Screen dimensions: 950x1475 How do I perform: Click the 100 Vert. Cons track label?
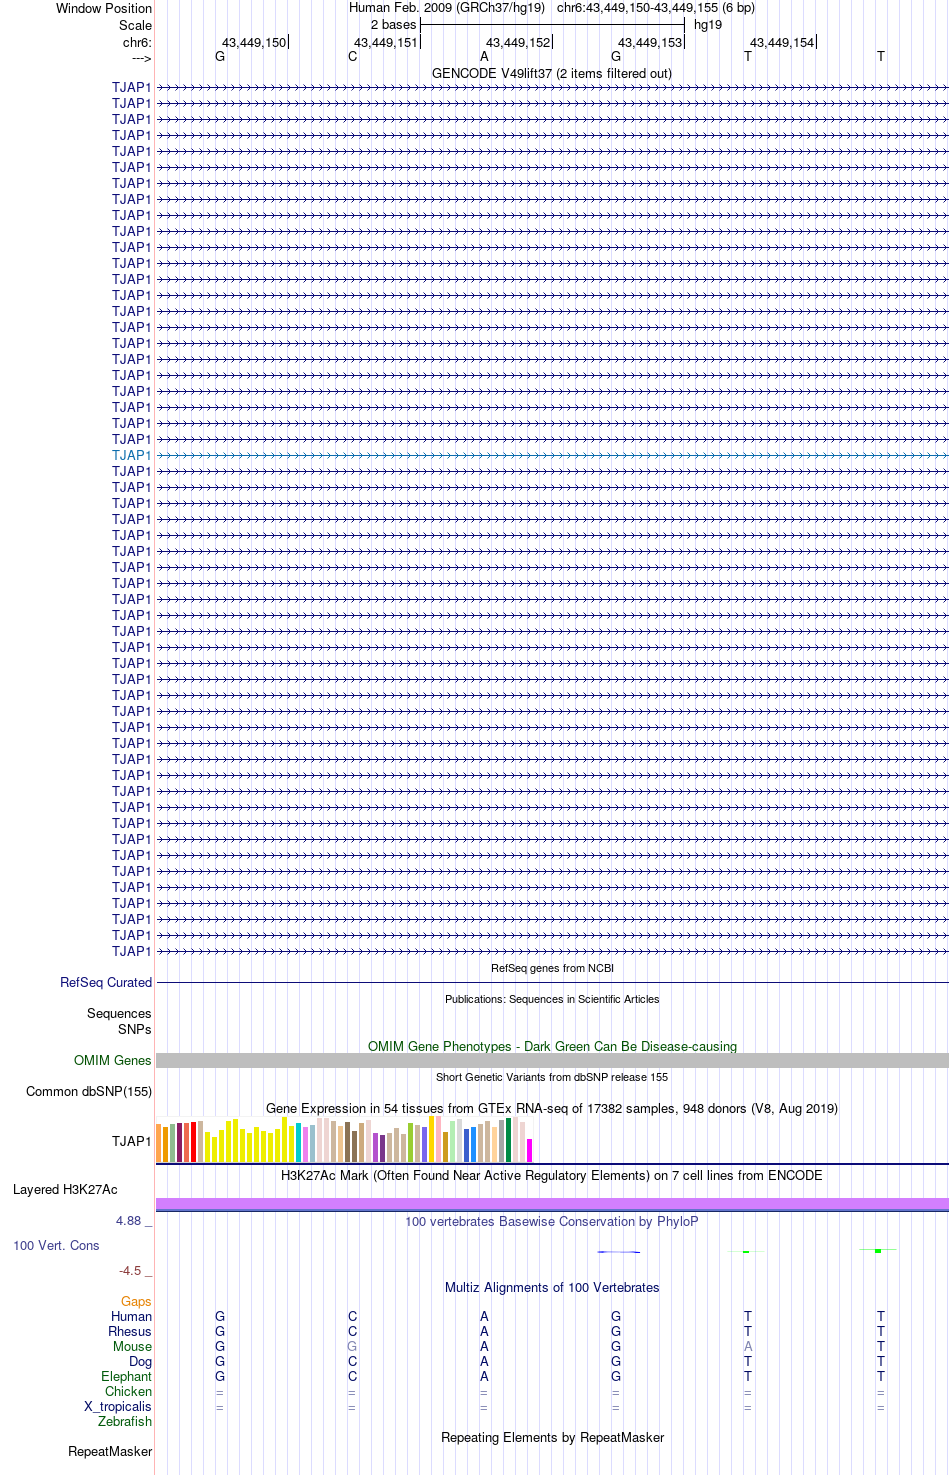56,1246
